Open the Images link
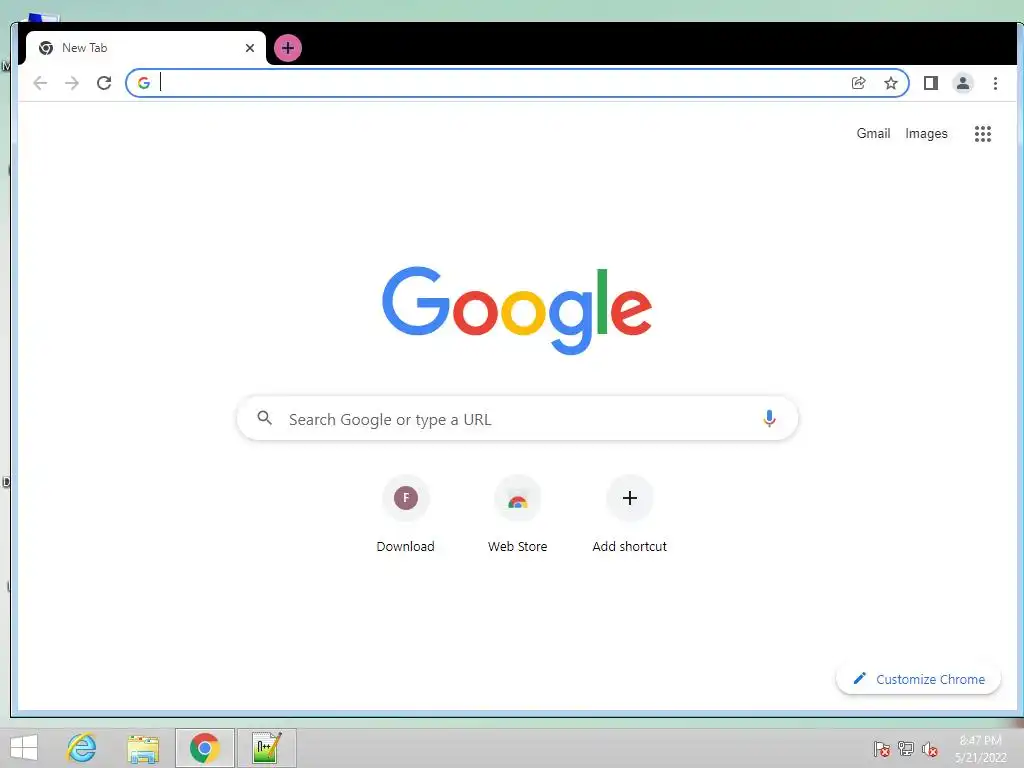The image size is (1024, 768). (926, 133)
